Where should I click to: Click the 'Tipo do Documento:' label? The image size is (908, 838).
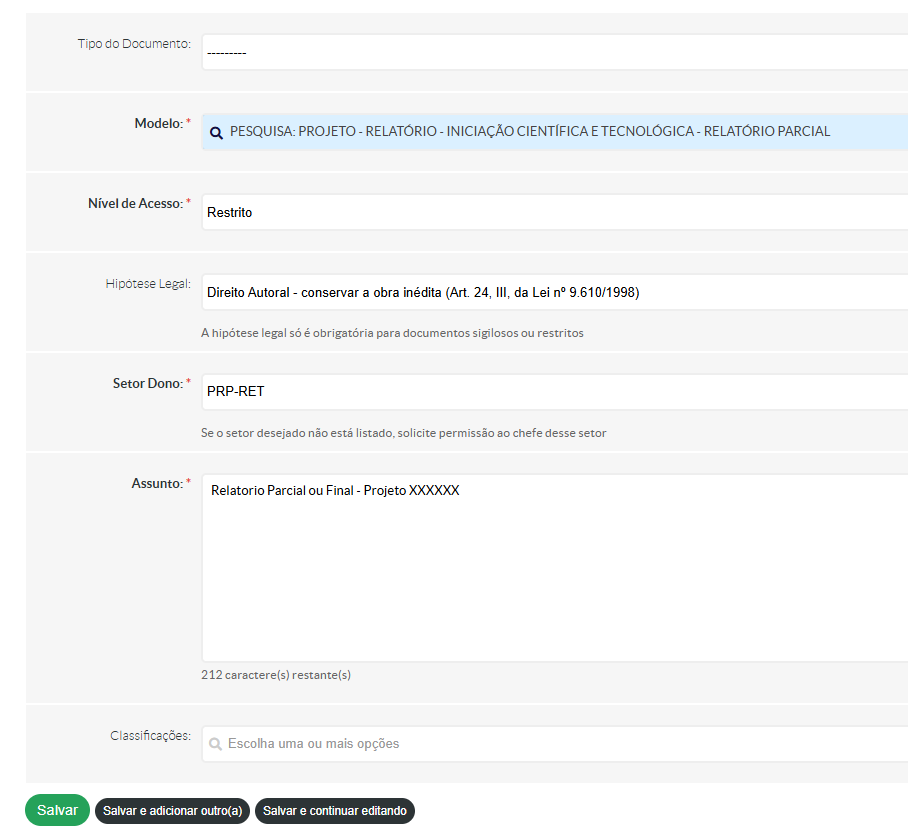click(x=134, y=44)
